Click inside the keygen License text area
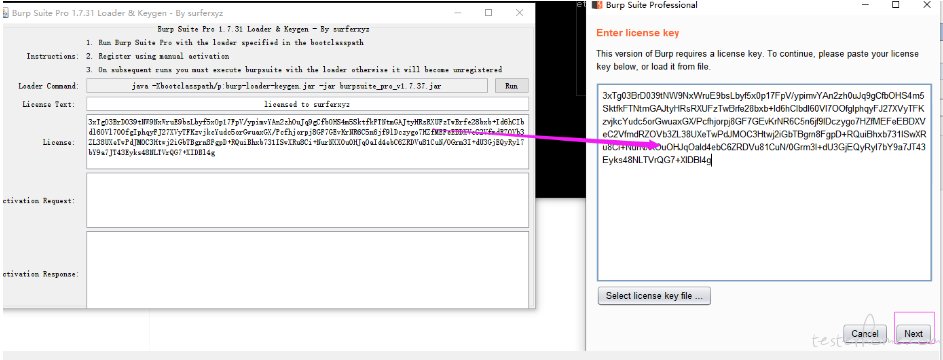This screenshot has width=943, height=360. [x=307, y=142]
